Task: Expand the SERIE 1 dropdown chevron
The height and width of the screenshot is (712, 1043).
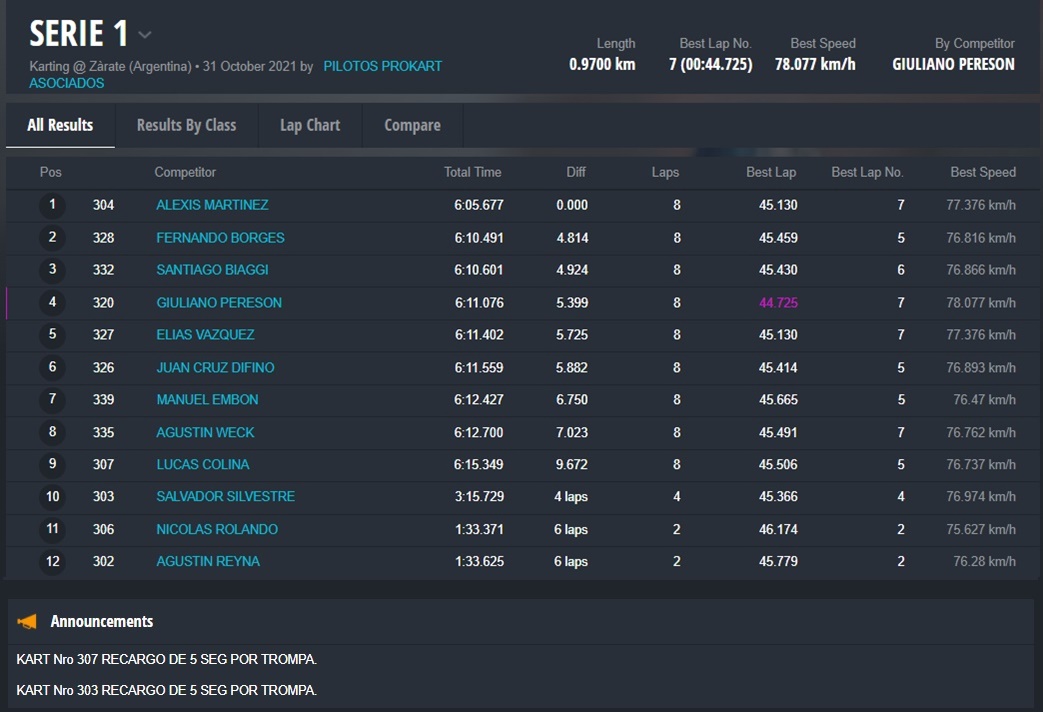Action: pyautogui.click(x=145, y=35)
